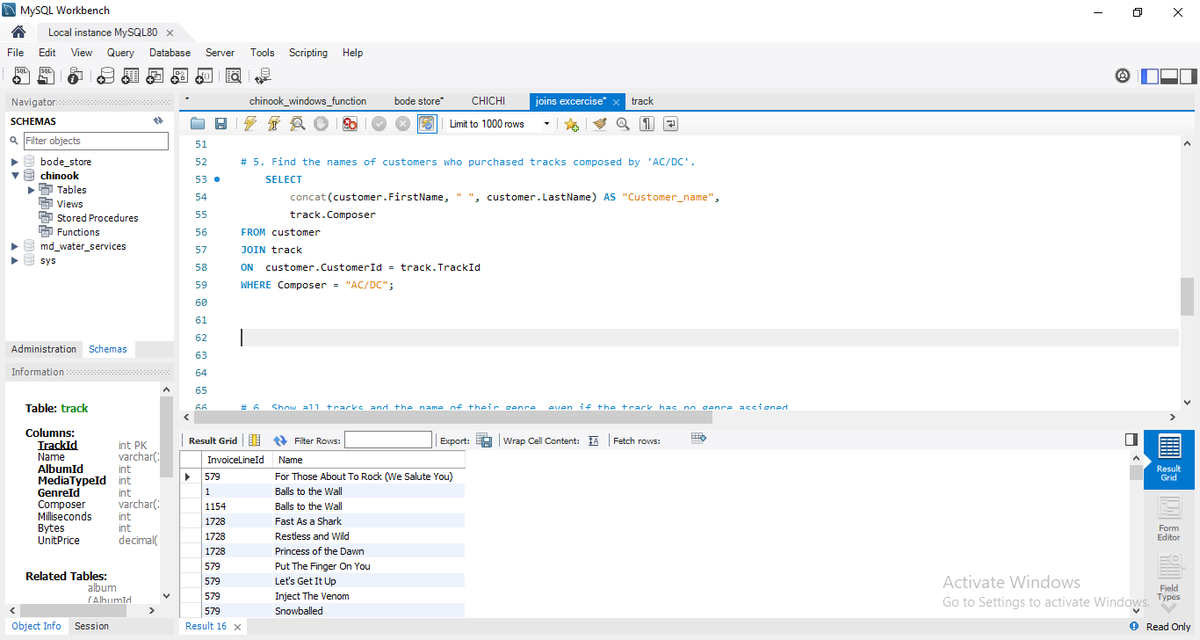Toggle Wrap Cell Content

[x=593, y=440]
